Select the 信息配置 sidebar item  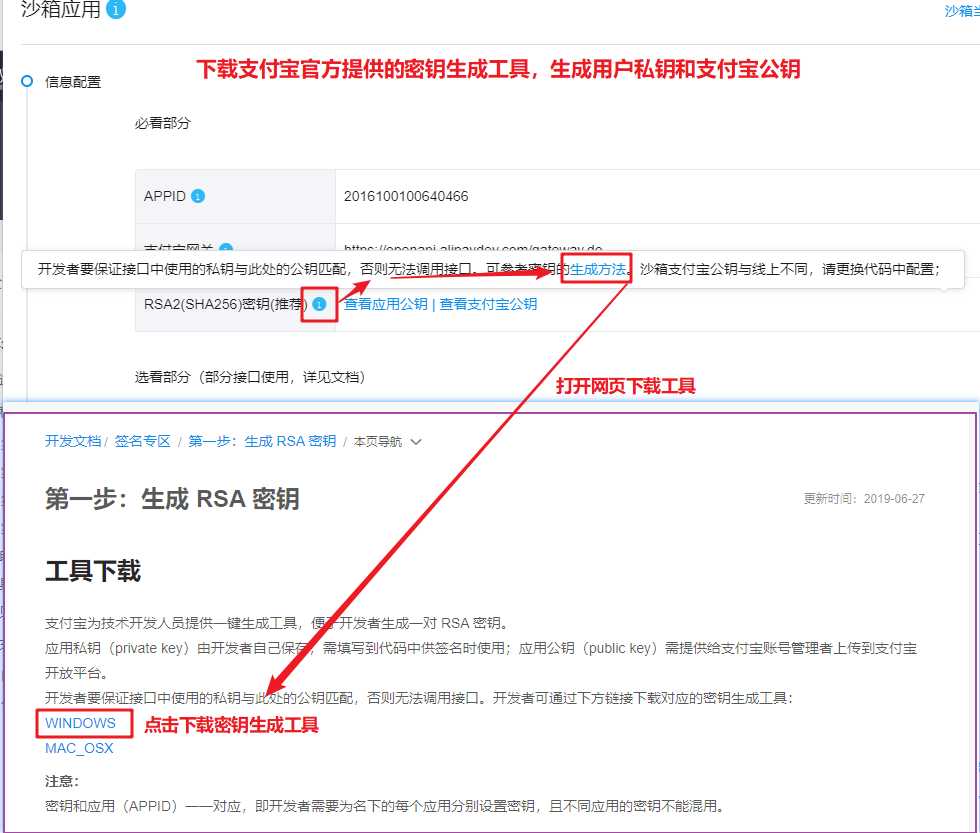pyautogui.click(x=73, y=82)
